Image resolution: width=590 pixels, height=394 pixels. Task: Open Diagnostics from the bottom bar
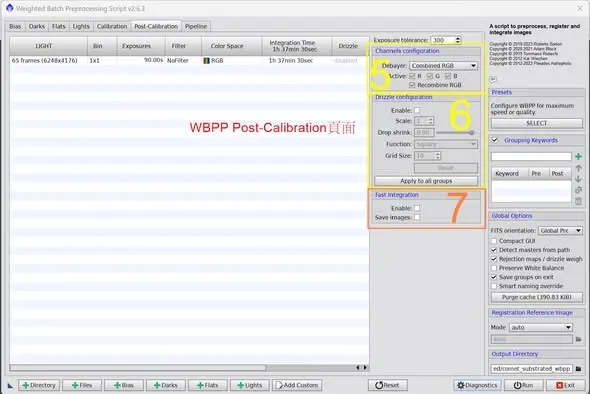(x=477, y=385)
